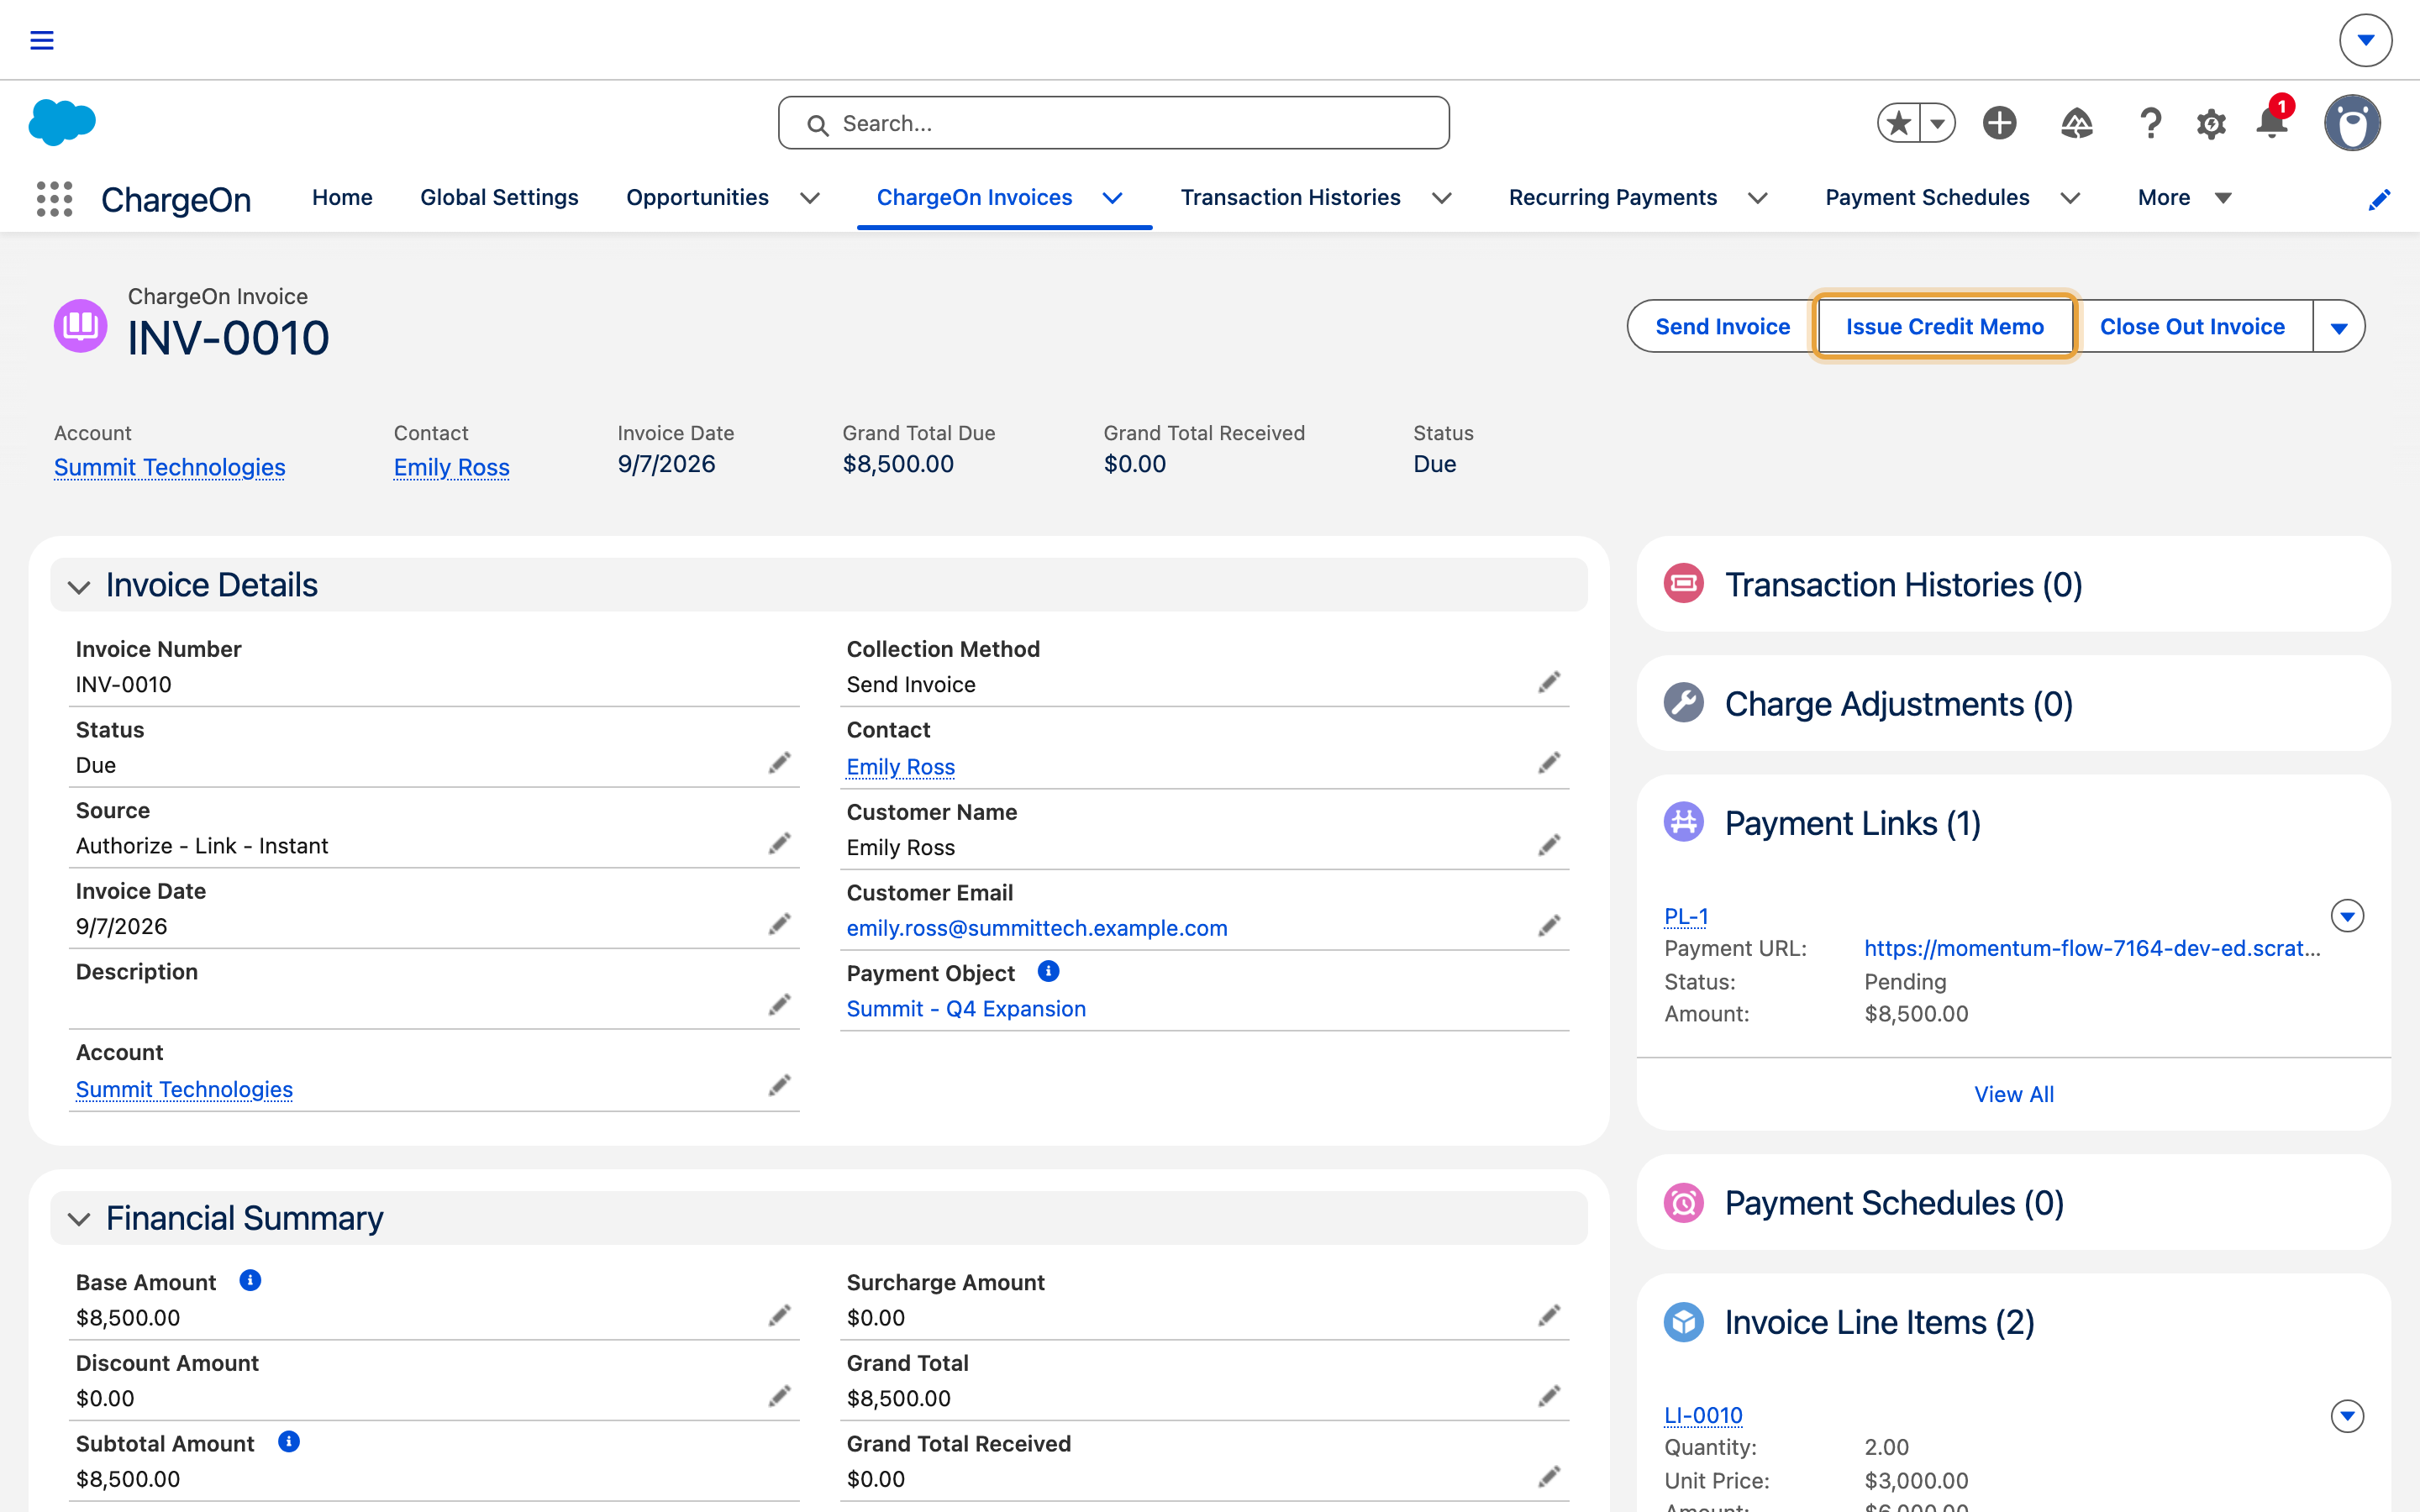Edit Grand Total field pencil icon
Screen dimensions: 2420x1512
click(1549, 1396)
